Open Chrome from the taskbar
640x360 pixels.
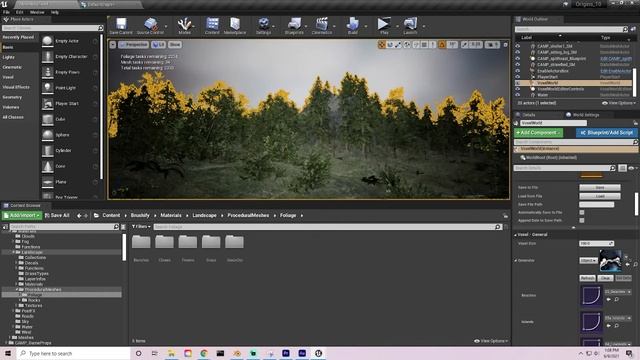click(204, 353)
